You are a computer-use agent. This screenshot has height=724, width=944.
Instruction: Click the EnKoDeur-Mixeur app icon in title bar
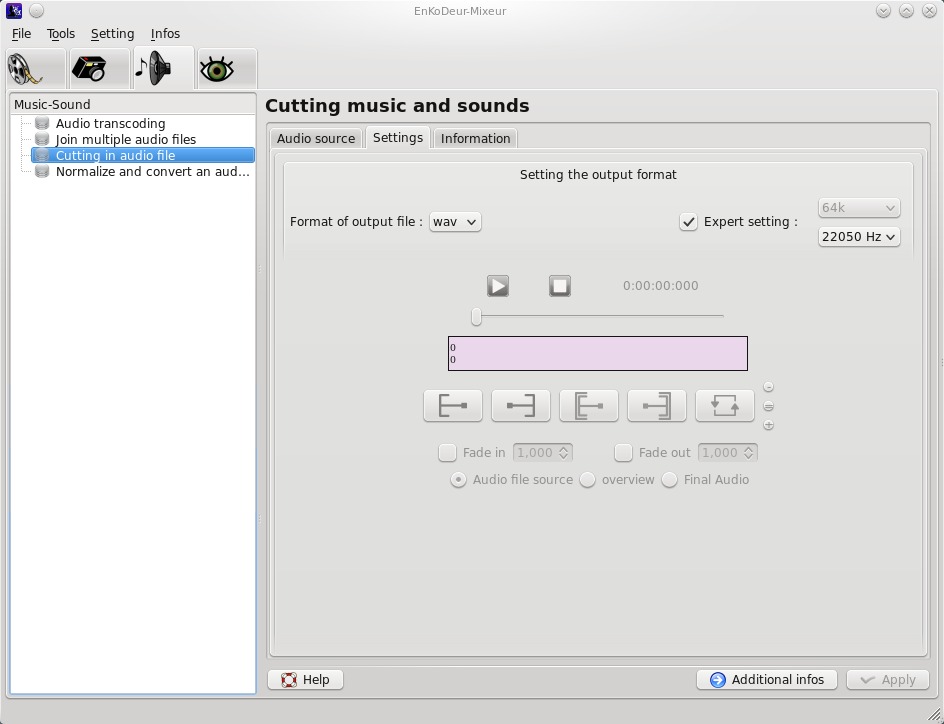point(14,10)
